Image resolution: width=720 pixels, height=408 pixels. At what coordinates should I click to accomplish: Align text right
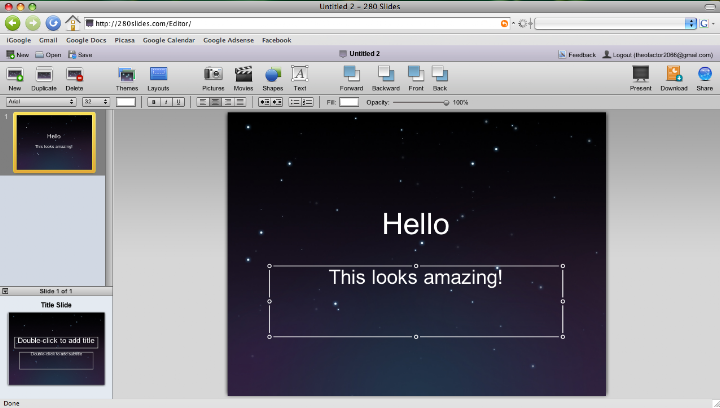point(227,102)
